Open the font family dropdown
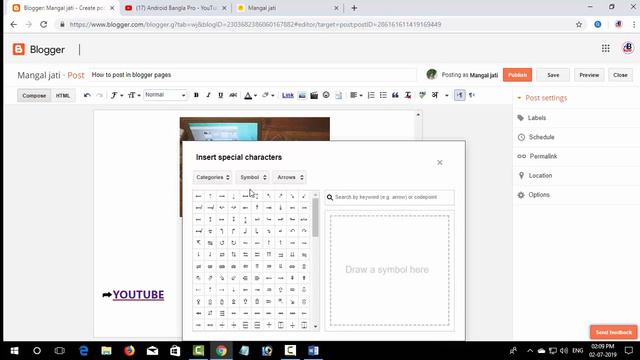This screenshot has width=640, height=360. pos(117,95)
